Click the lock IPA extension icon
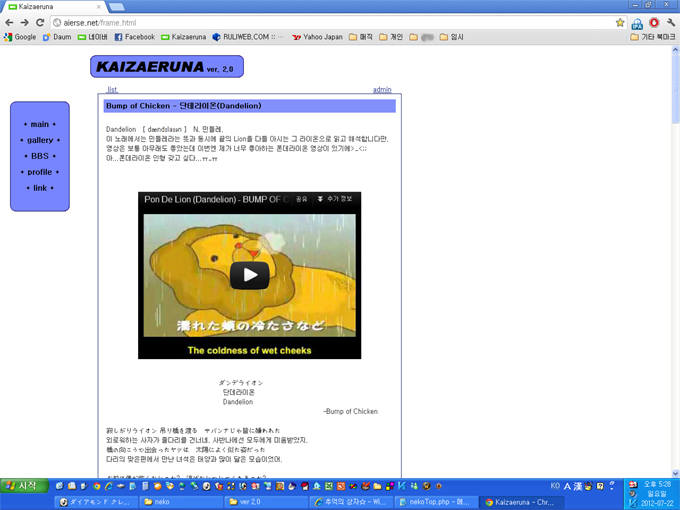Viewport: 680px width, 510px height. [637, 23]
